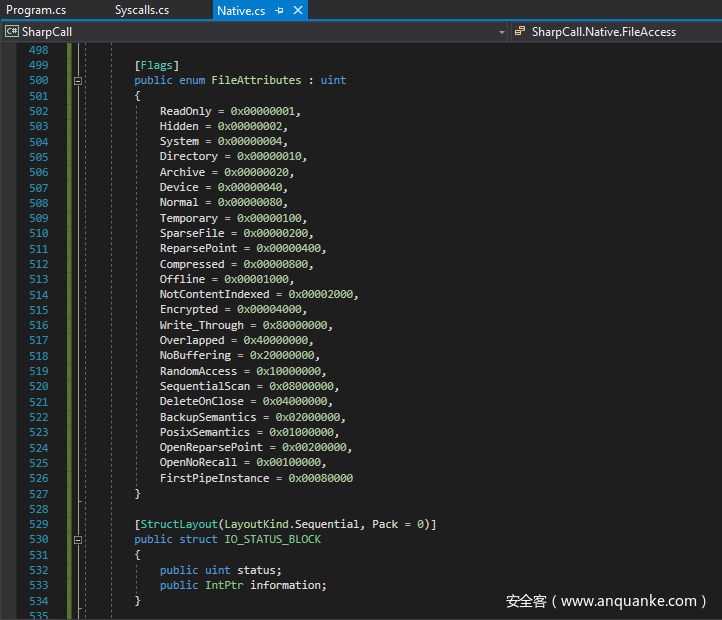The image size is (722, 620).
Task: Click the FirstPipeInstance enum member
Action: [x=214, y=478]
